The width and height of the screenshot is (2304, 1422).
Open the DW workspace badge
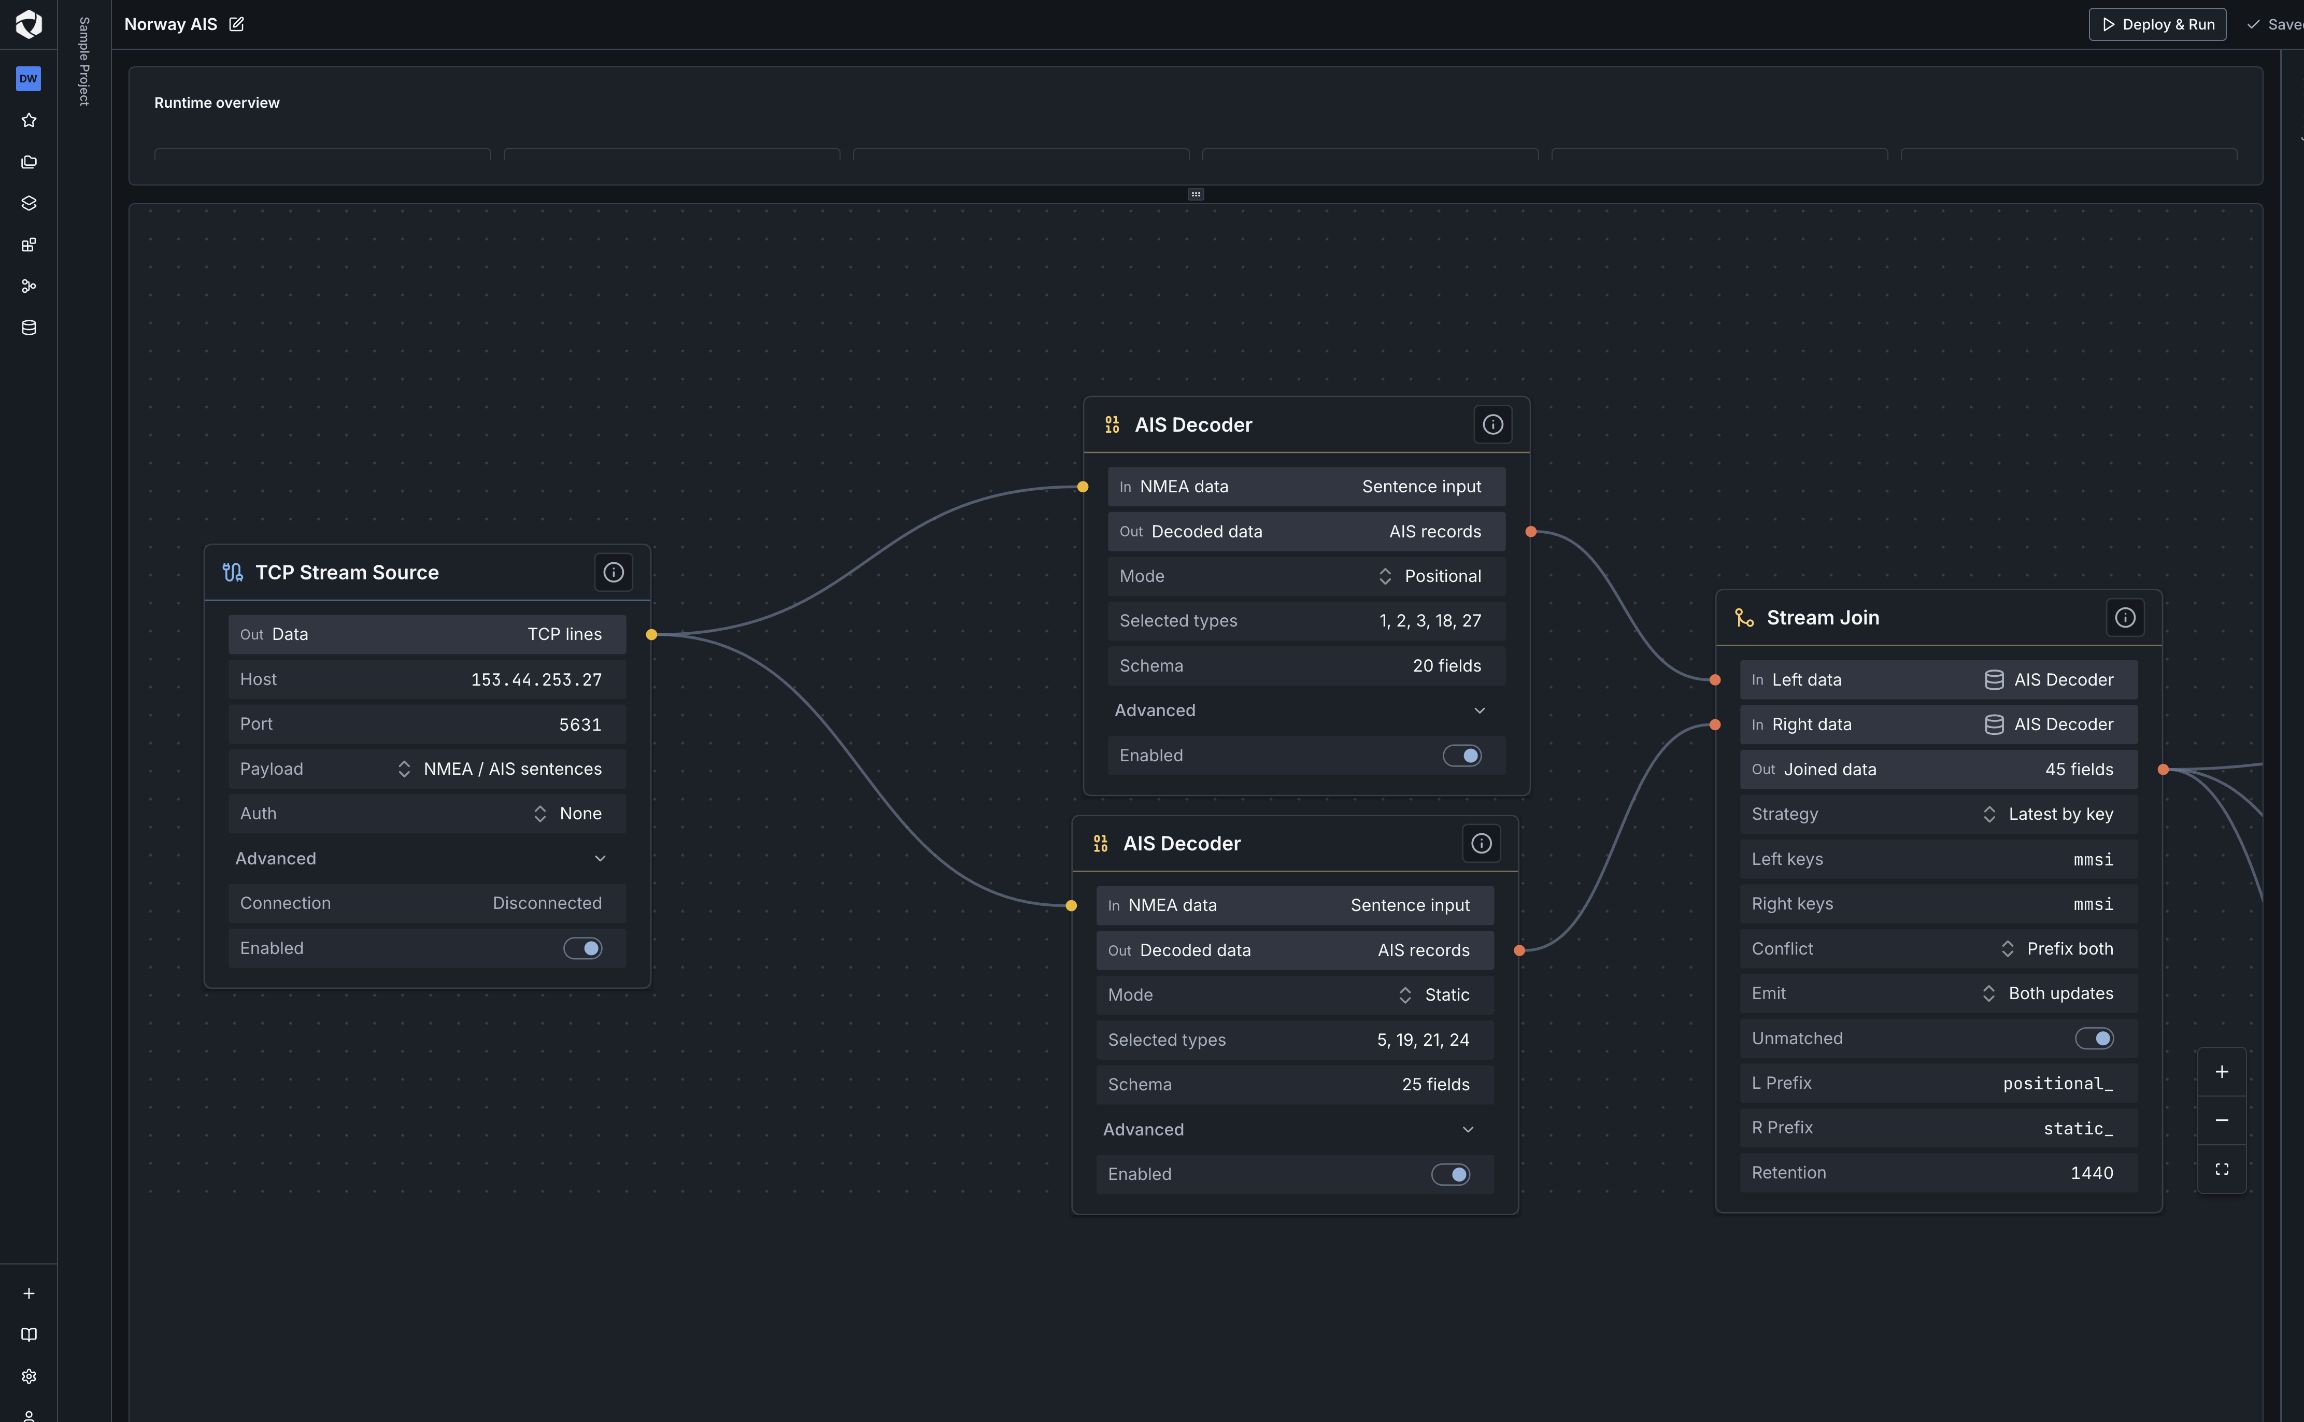[29, 78]
